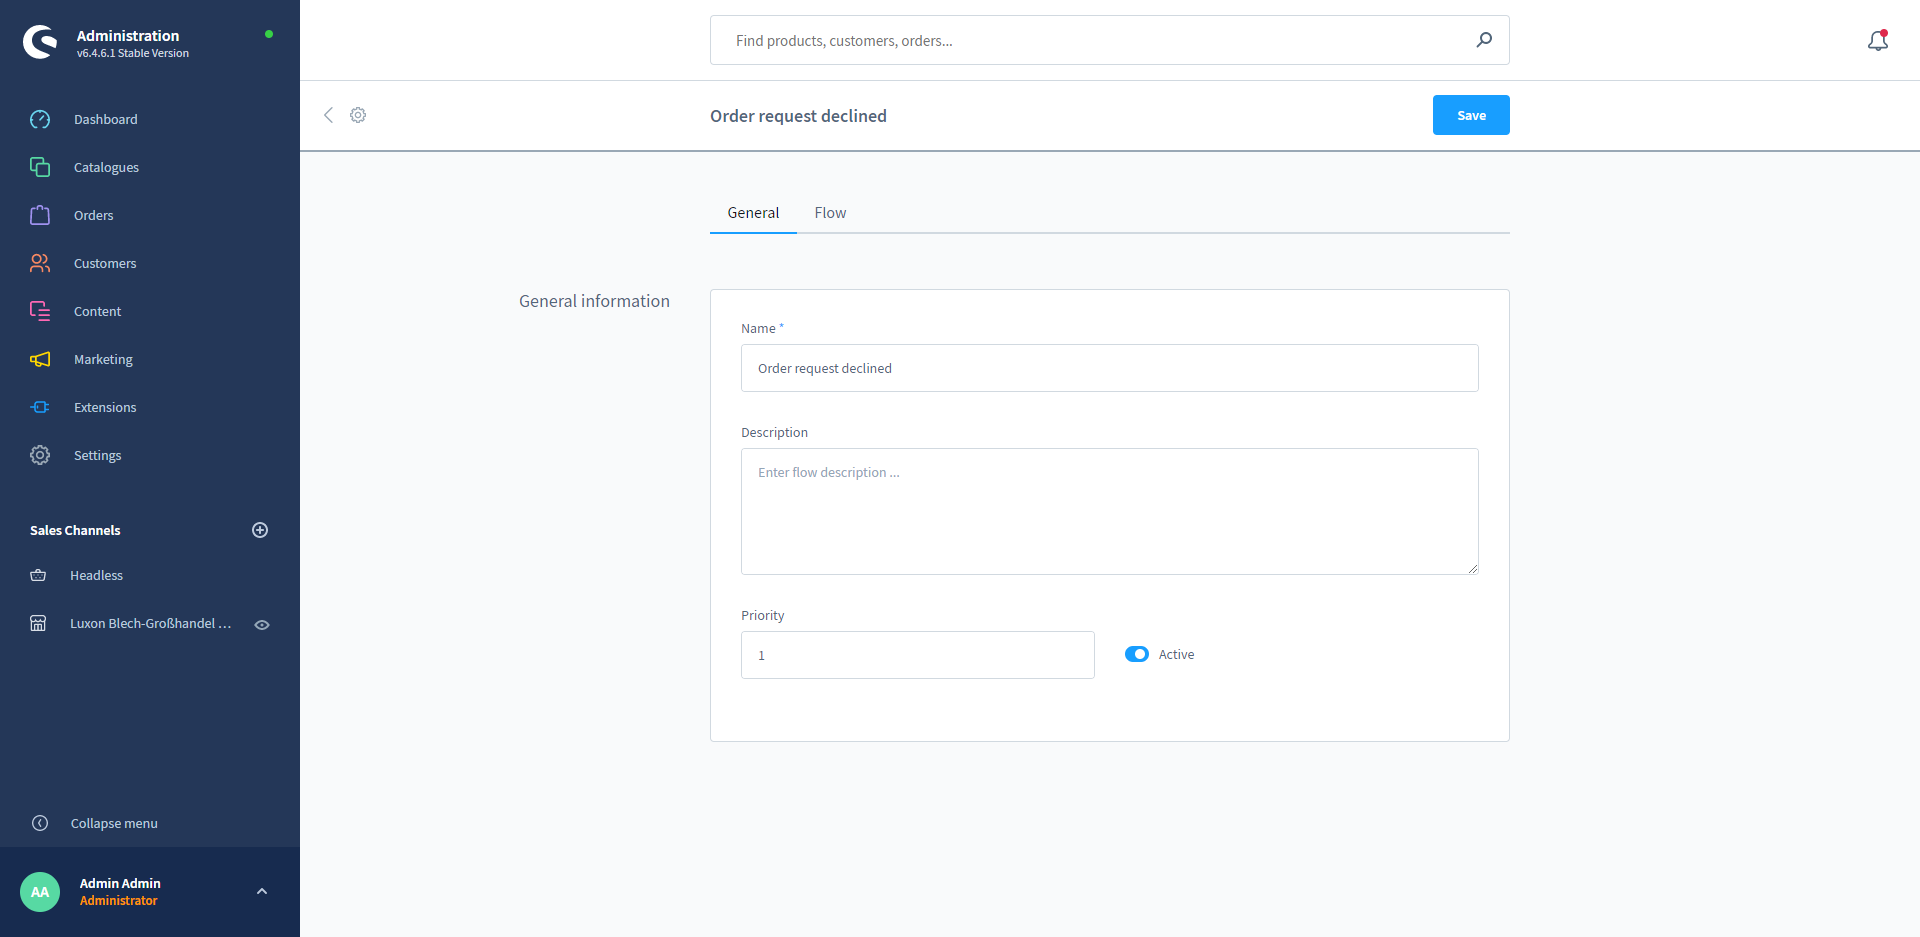
Task: Open the Extensions plug icon
Action: click(x=40, y=407)
